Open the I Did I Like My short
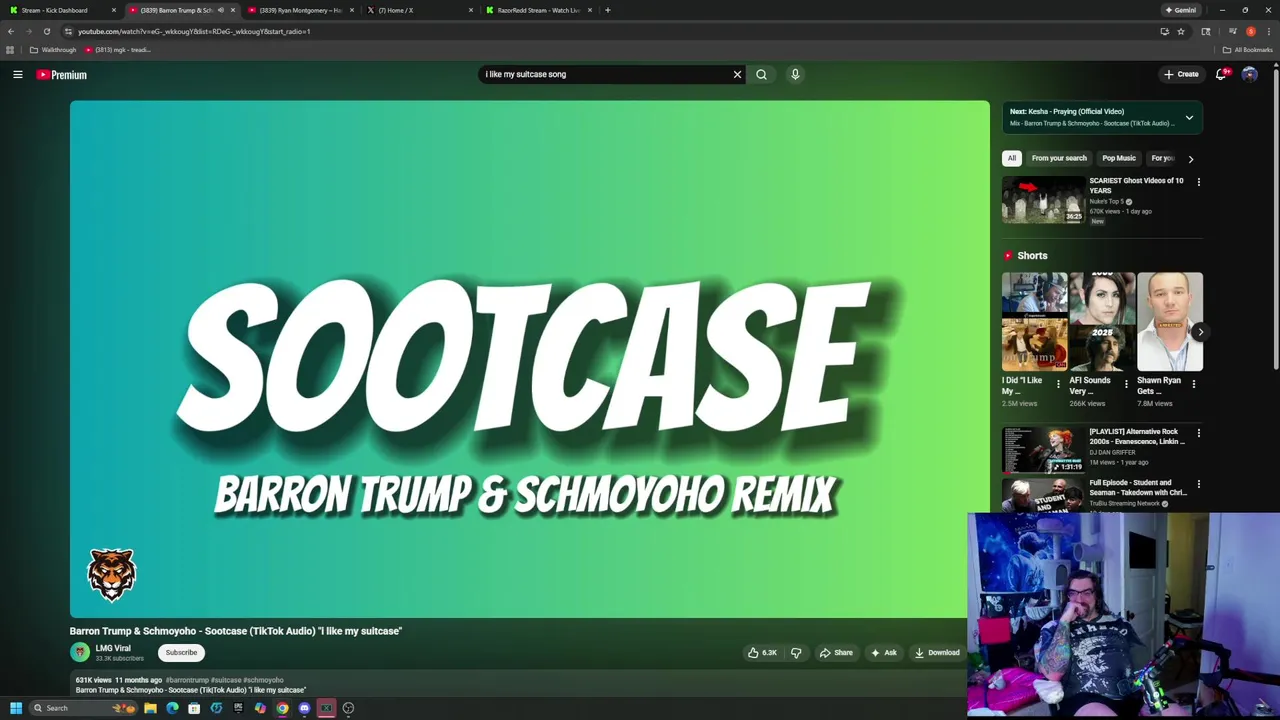This screenshot has height=720, width=1280. 1034,322
